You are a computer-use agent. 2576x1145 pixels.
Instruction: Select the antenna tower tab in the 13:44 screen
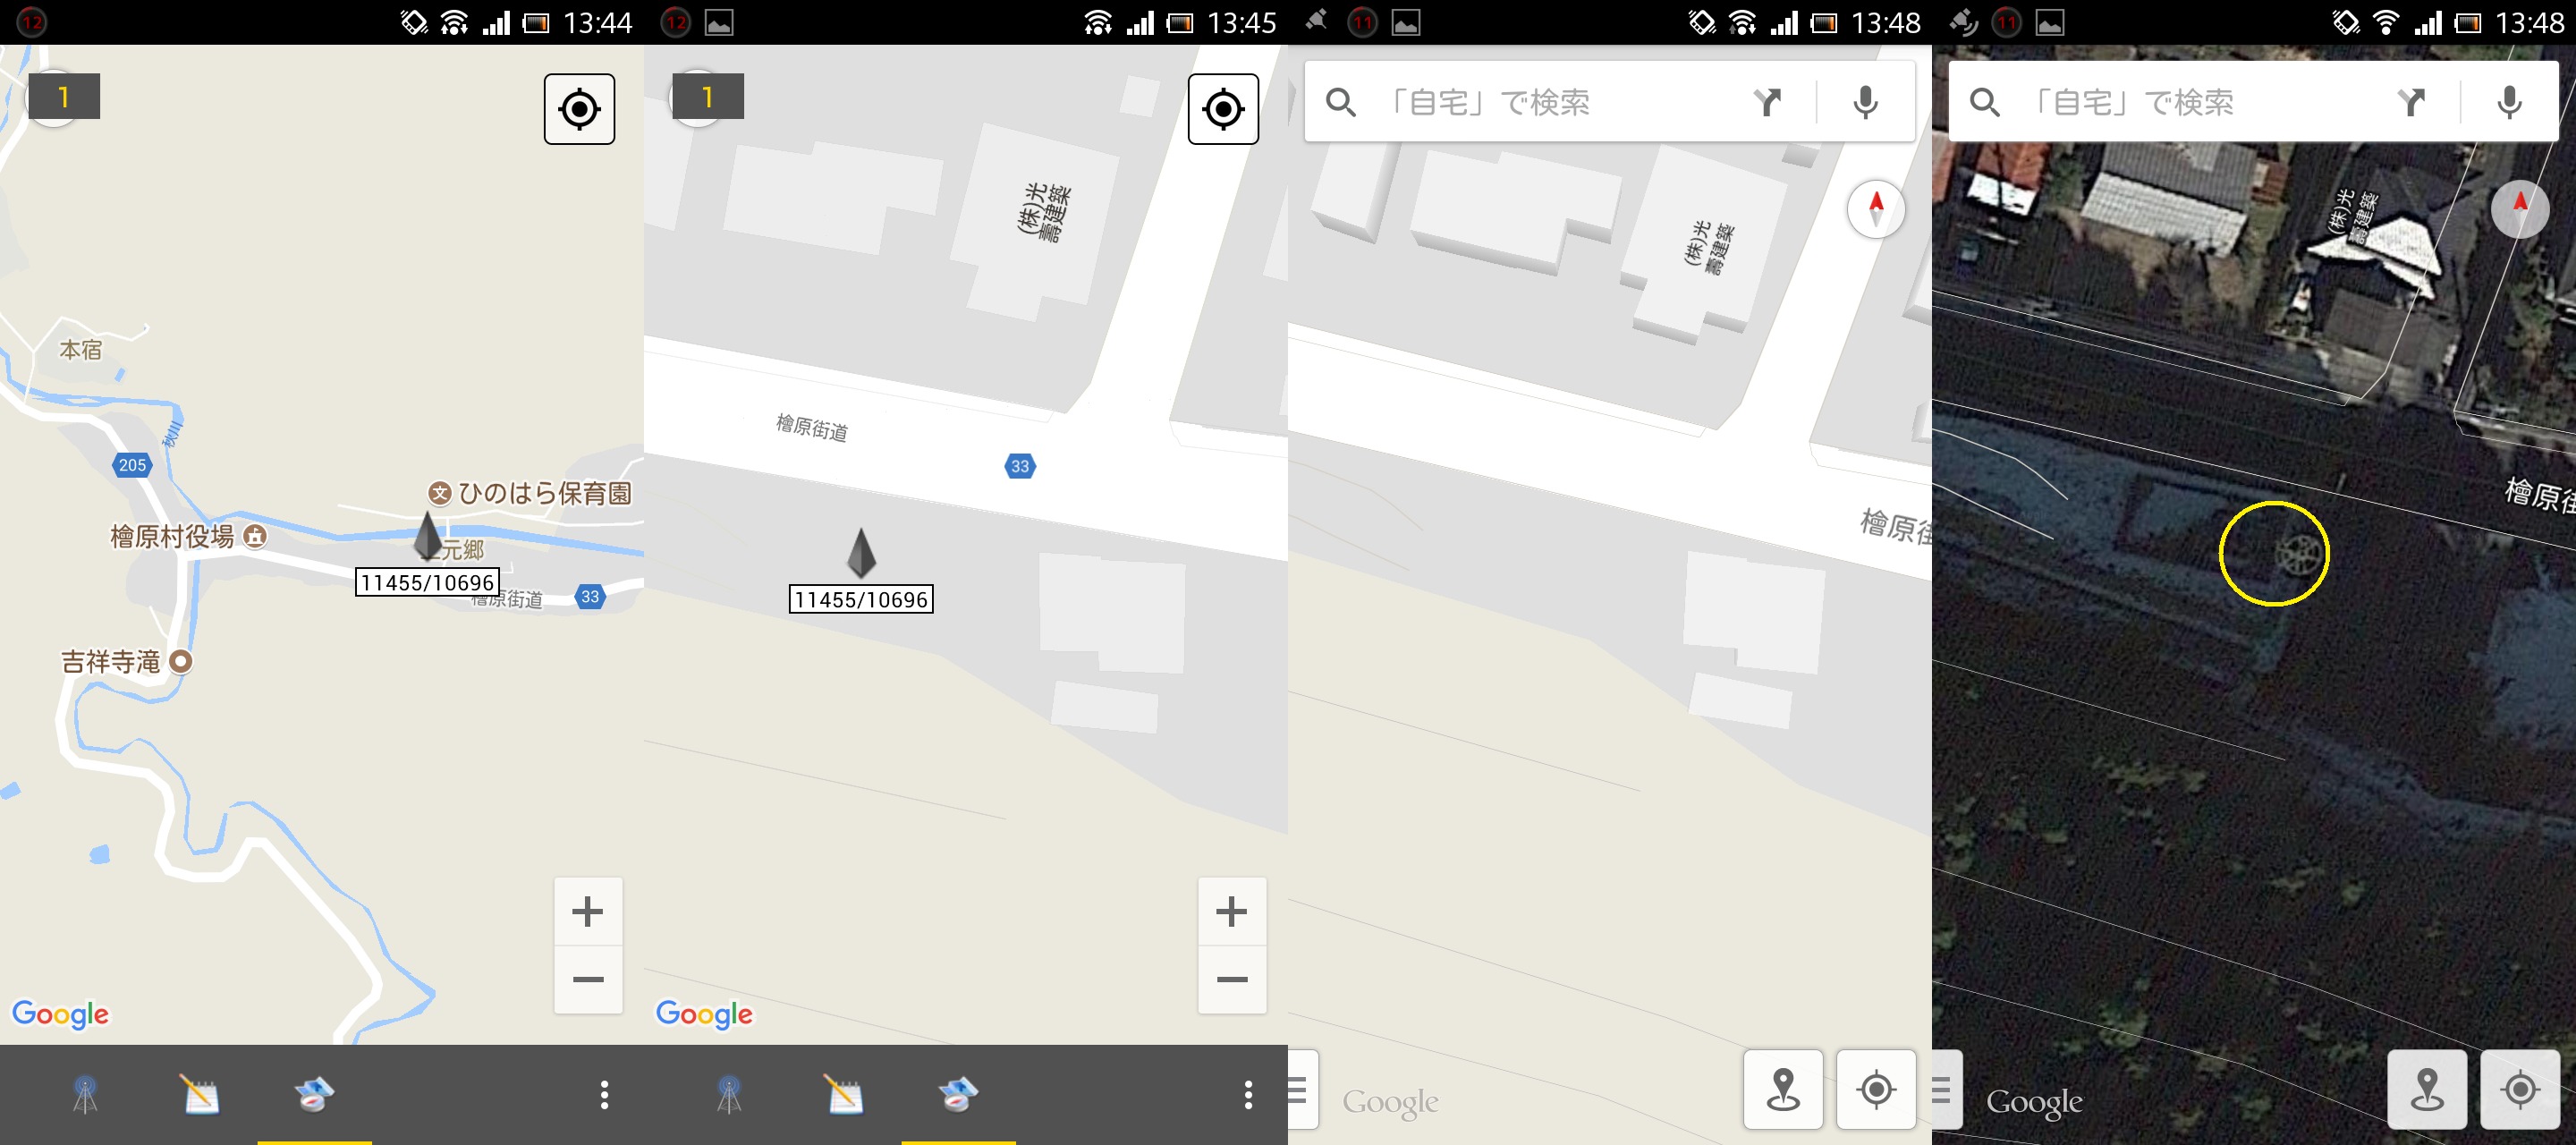[x=85, y=1094]
